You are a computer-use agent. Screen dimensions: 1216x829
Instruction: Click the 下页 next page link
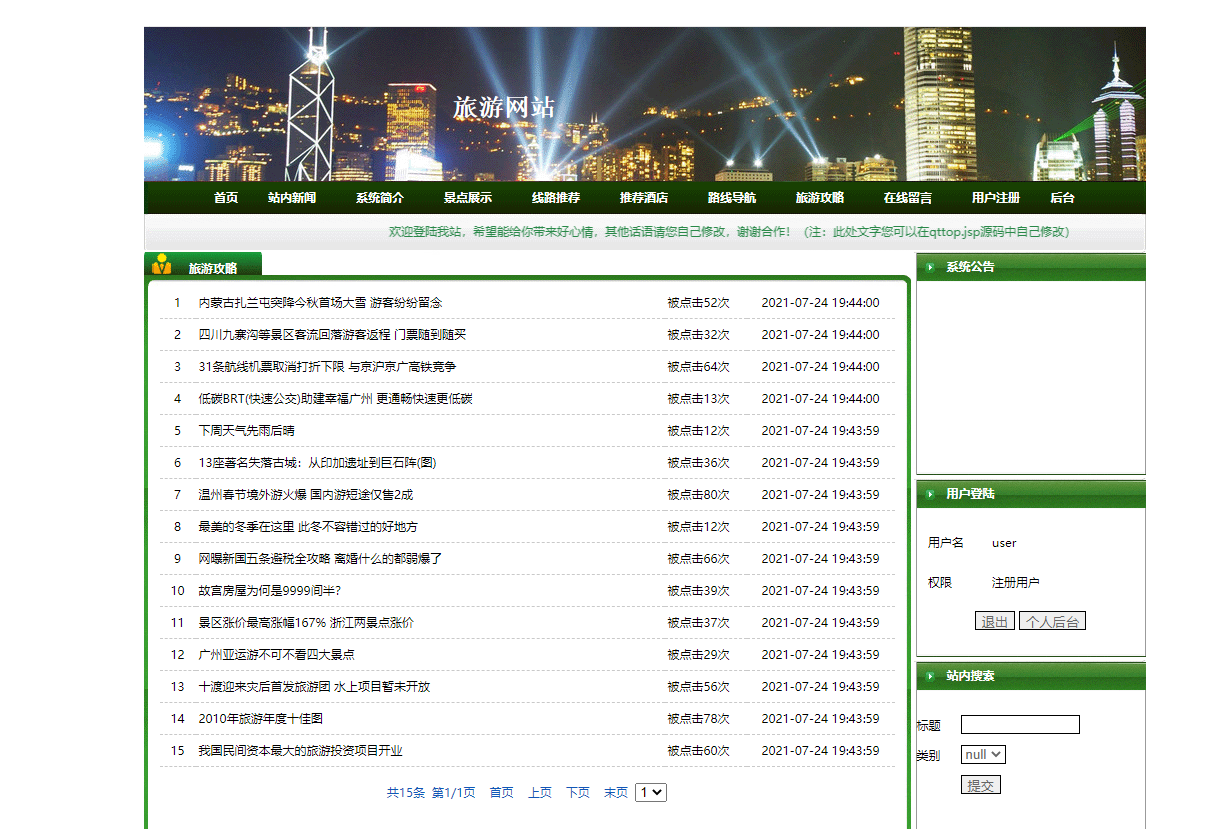pos(577,791)
